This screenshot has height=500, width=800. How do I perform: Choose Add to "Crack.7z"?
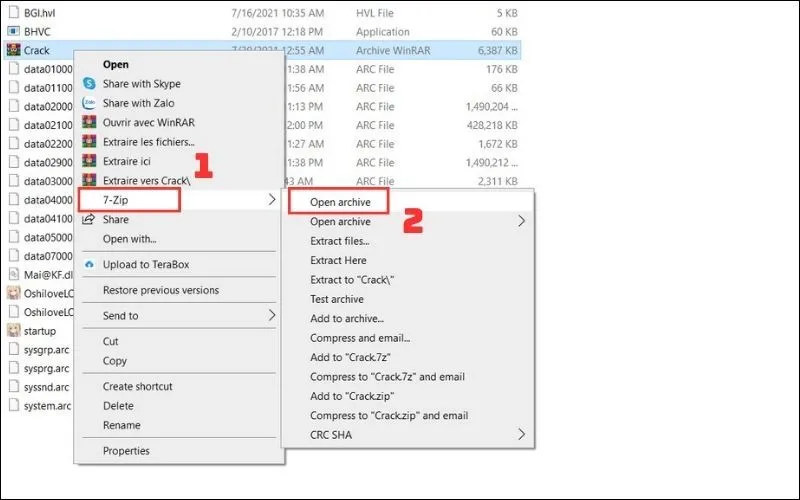pyautogui.click(x=350, y=357)
